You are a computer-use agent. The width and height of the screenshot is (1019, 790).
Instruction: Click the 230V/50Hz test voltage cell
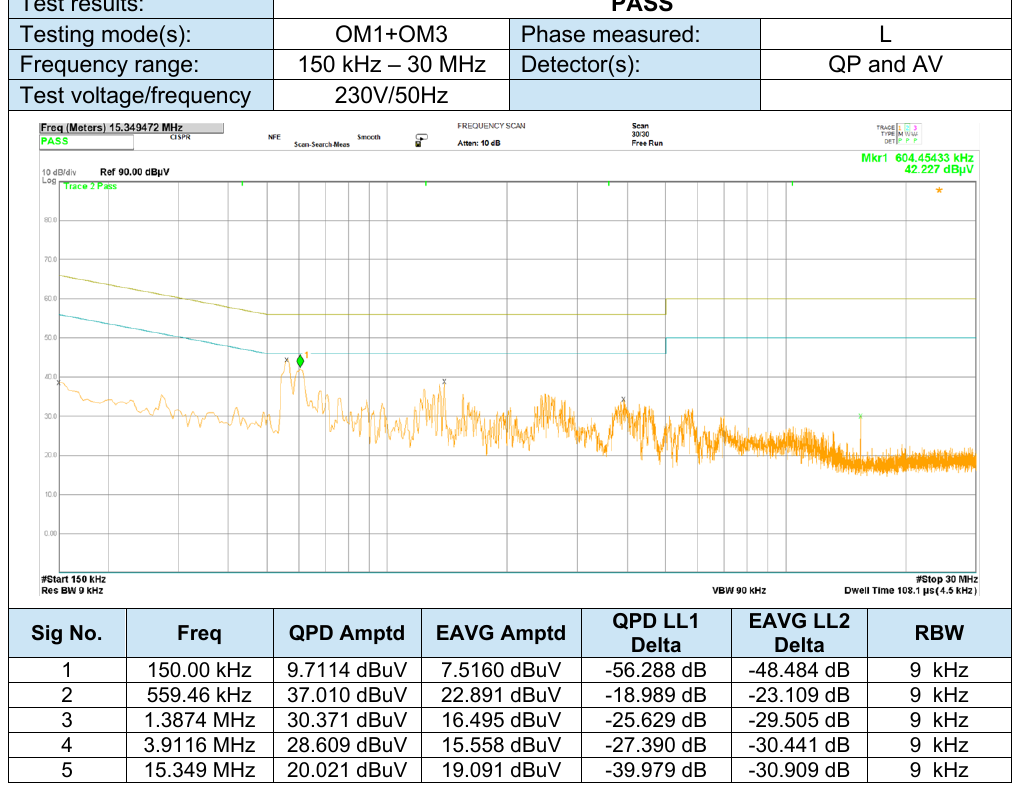click(x=391, y=96)
